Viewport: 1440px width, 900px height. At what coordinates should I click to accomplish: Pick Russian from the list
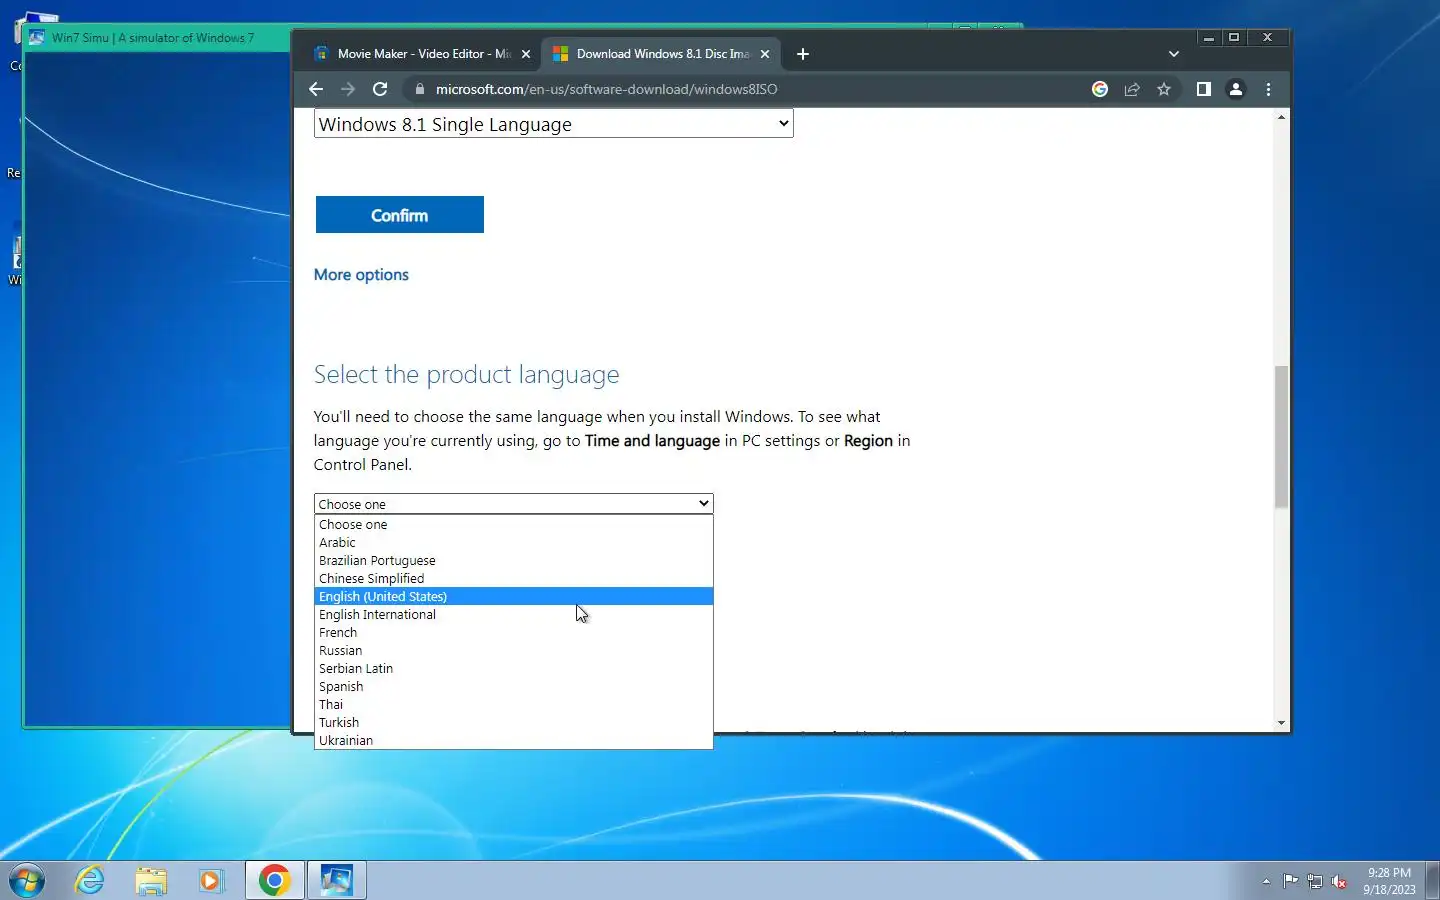click(514, 650)
